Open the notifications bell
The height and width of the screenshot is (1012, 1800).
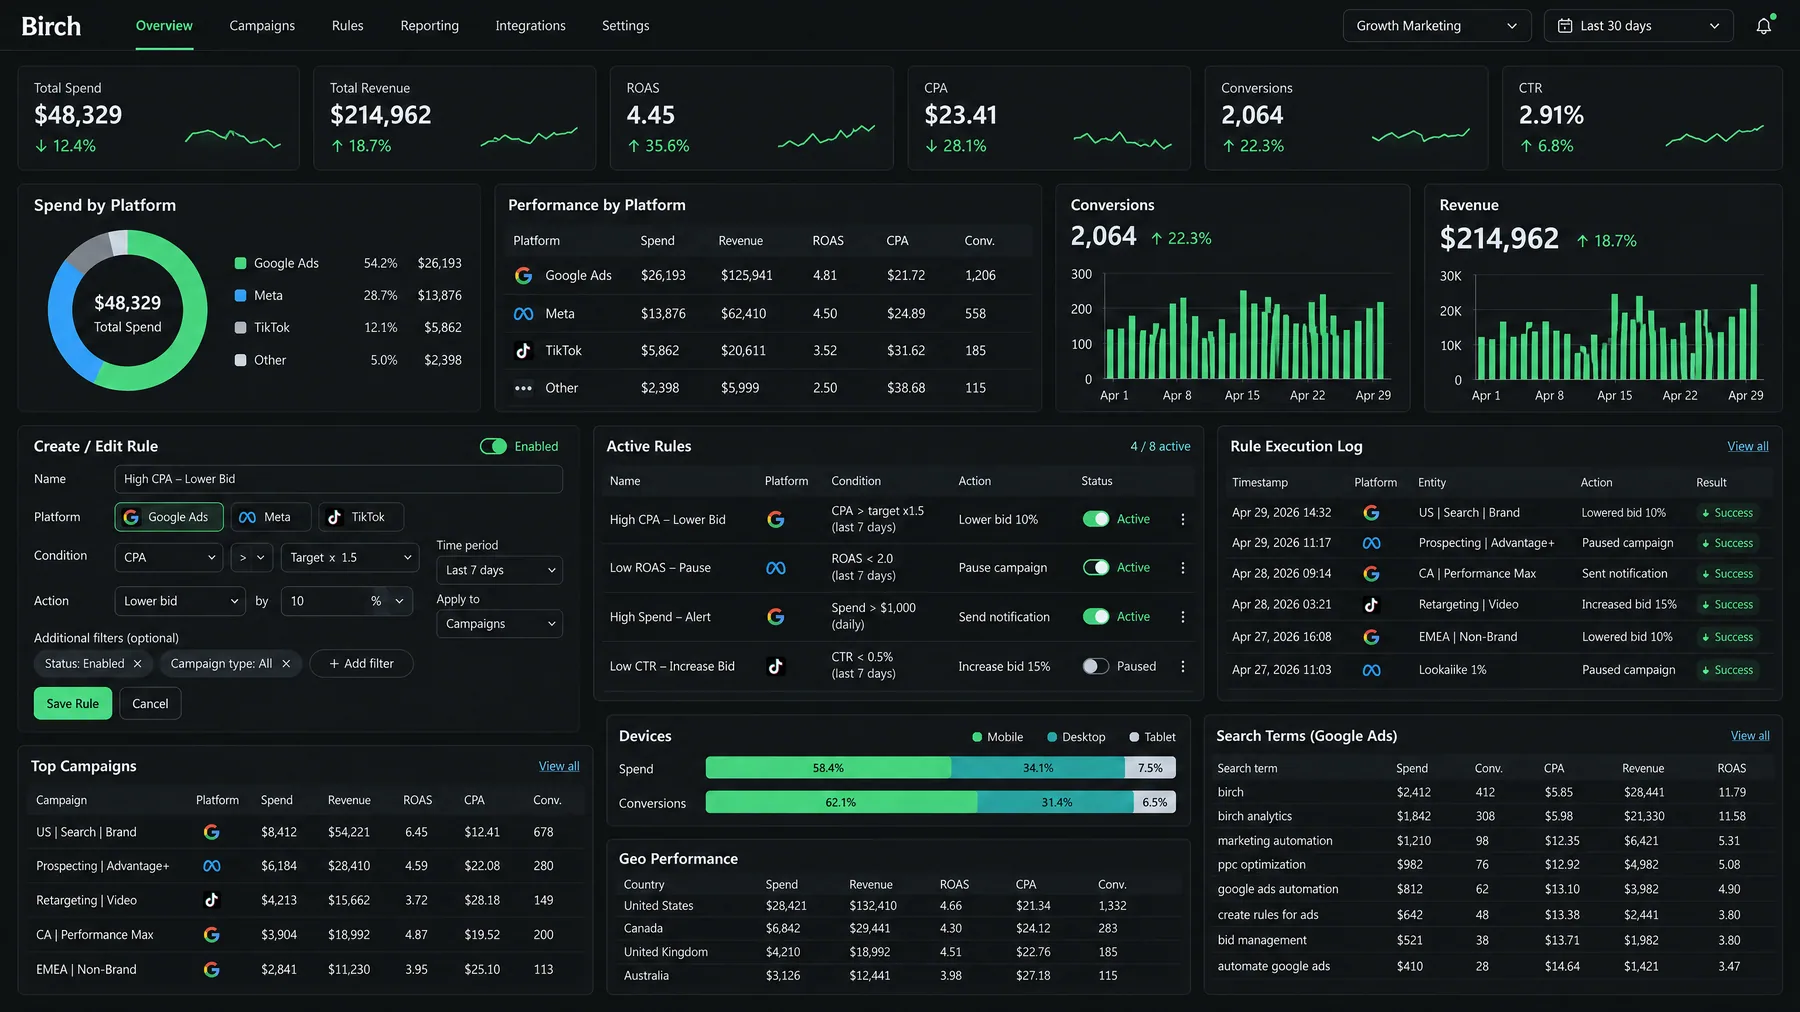pyautogui.click(x=1764, y=26)
